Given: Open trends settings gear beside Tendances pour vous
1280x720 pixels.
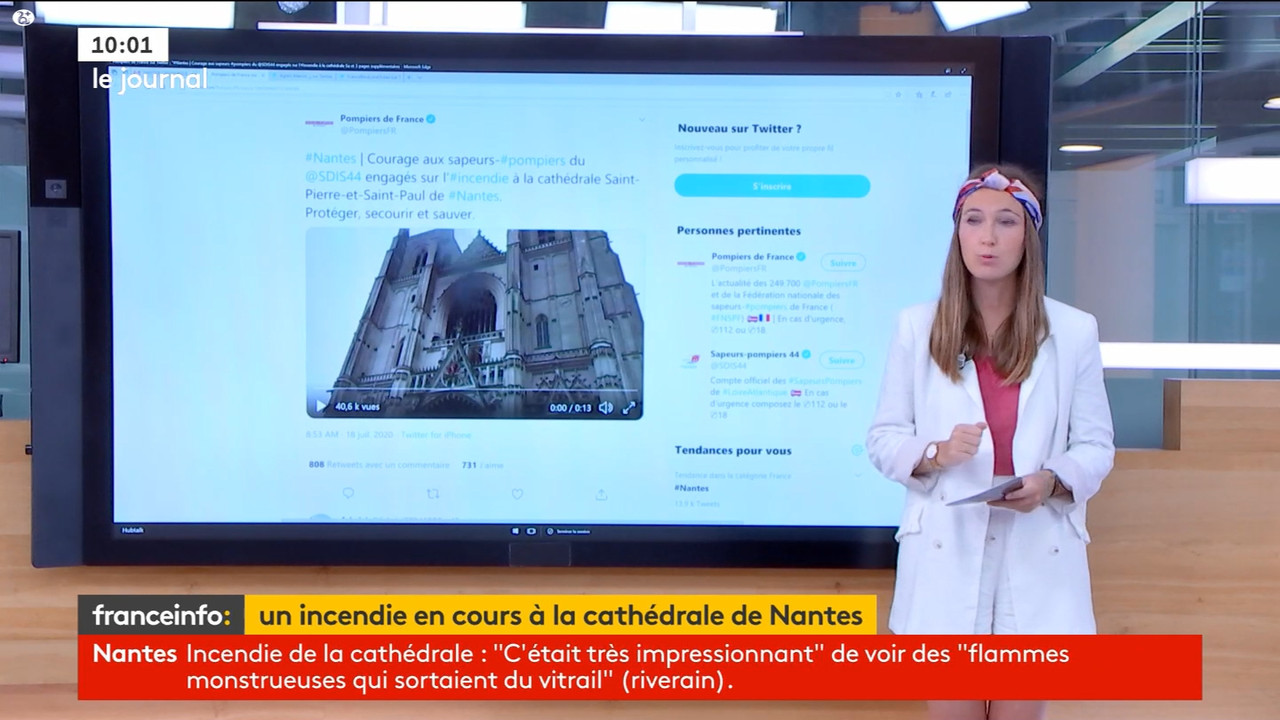Looking at the screenshot, I should 857,450.
